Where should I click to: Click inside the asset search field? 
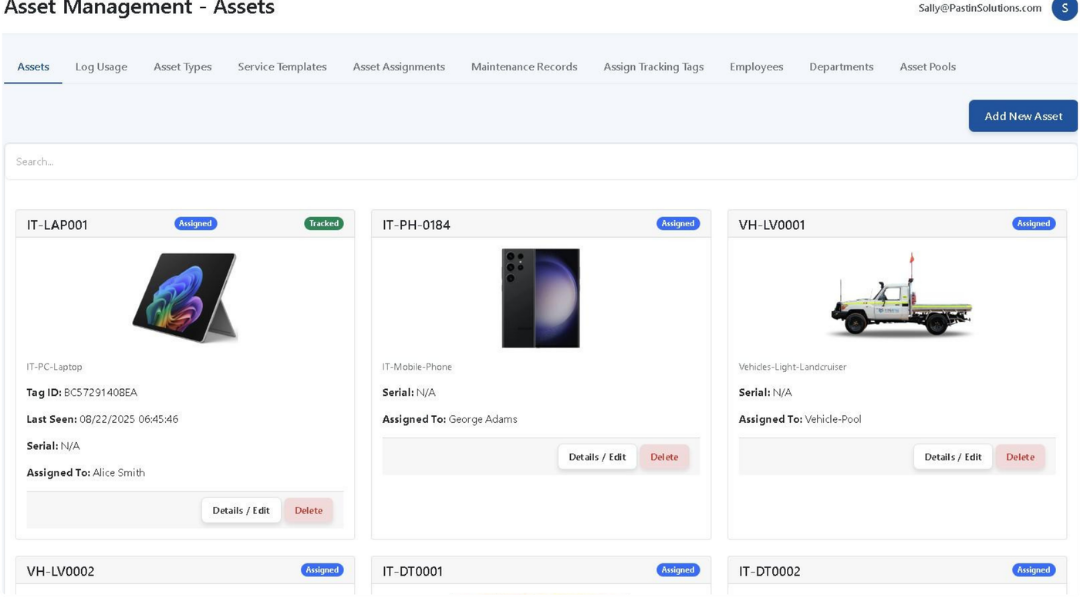[x=540, y=161]
